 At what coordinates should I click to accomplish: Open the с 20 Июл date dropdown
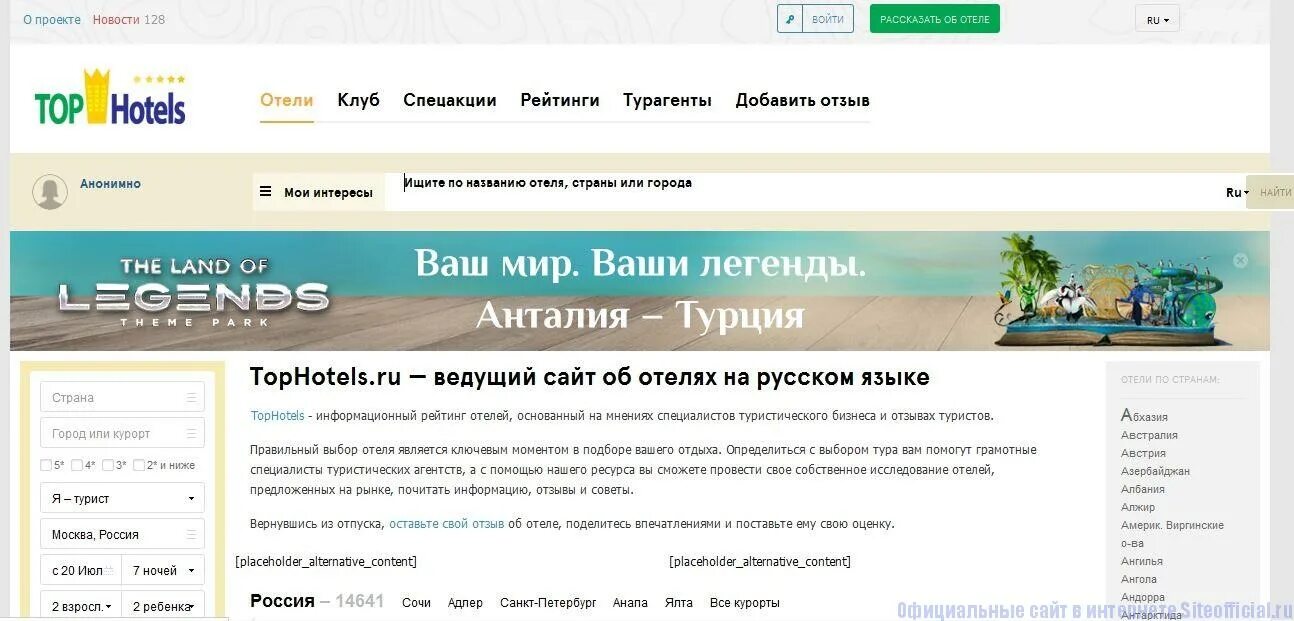(x=81, y=570)
